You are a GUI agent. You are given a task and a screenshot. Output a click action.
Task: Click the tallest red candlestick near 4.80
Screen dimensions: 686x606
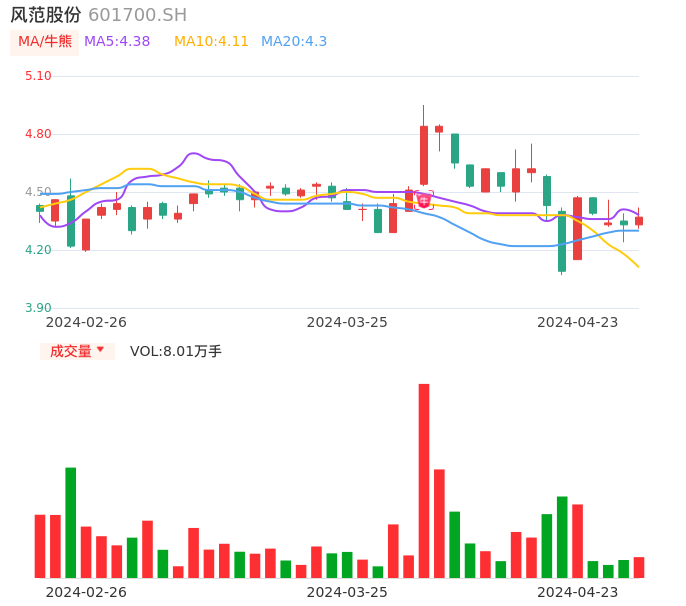(x=424, y=155)
